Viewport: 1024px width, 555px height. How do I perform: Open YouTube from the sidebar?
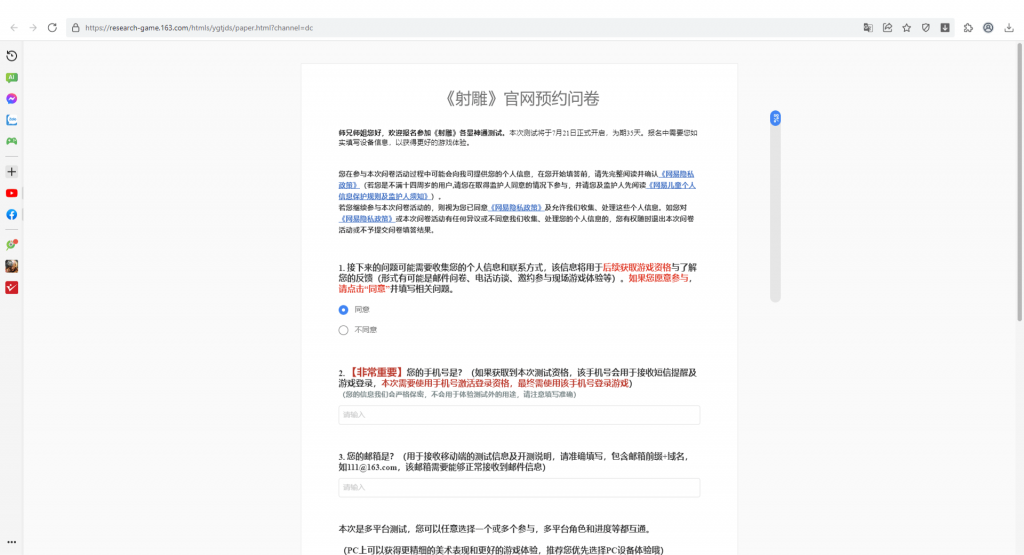coord(12,193)
